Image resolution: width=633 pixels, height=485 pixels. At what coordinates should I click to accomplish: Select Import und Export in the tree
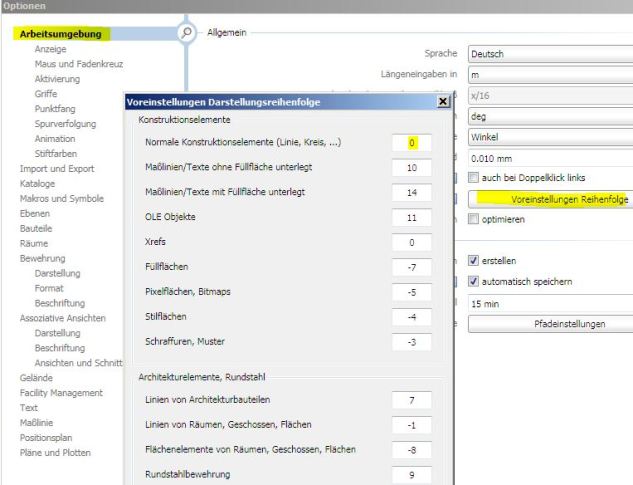tap(57, 168)
